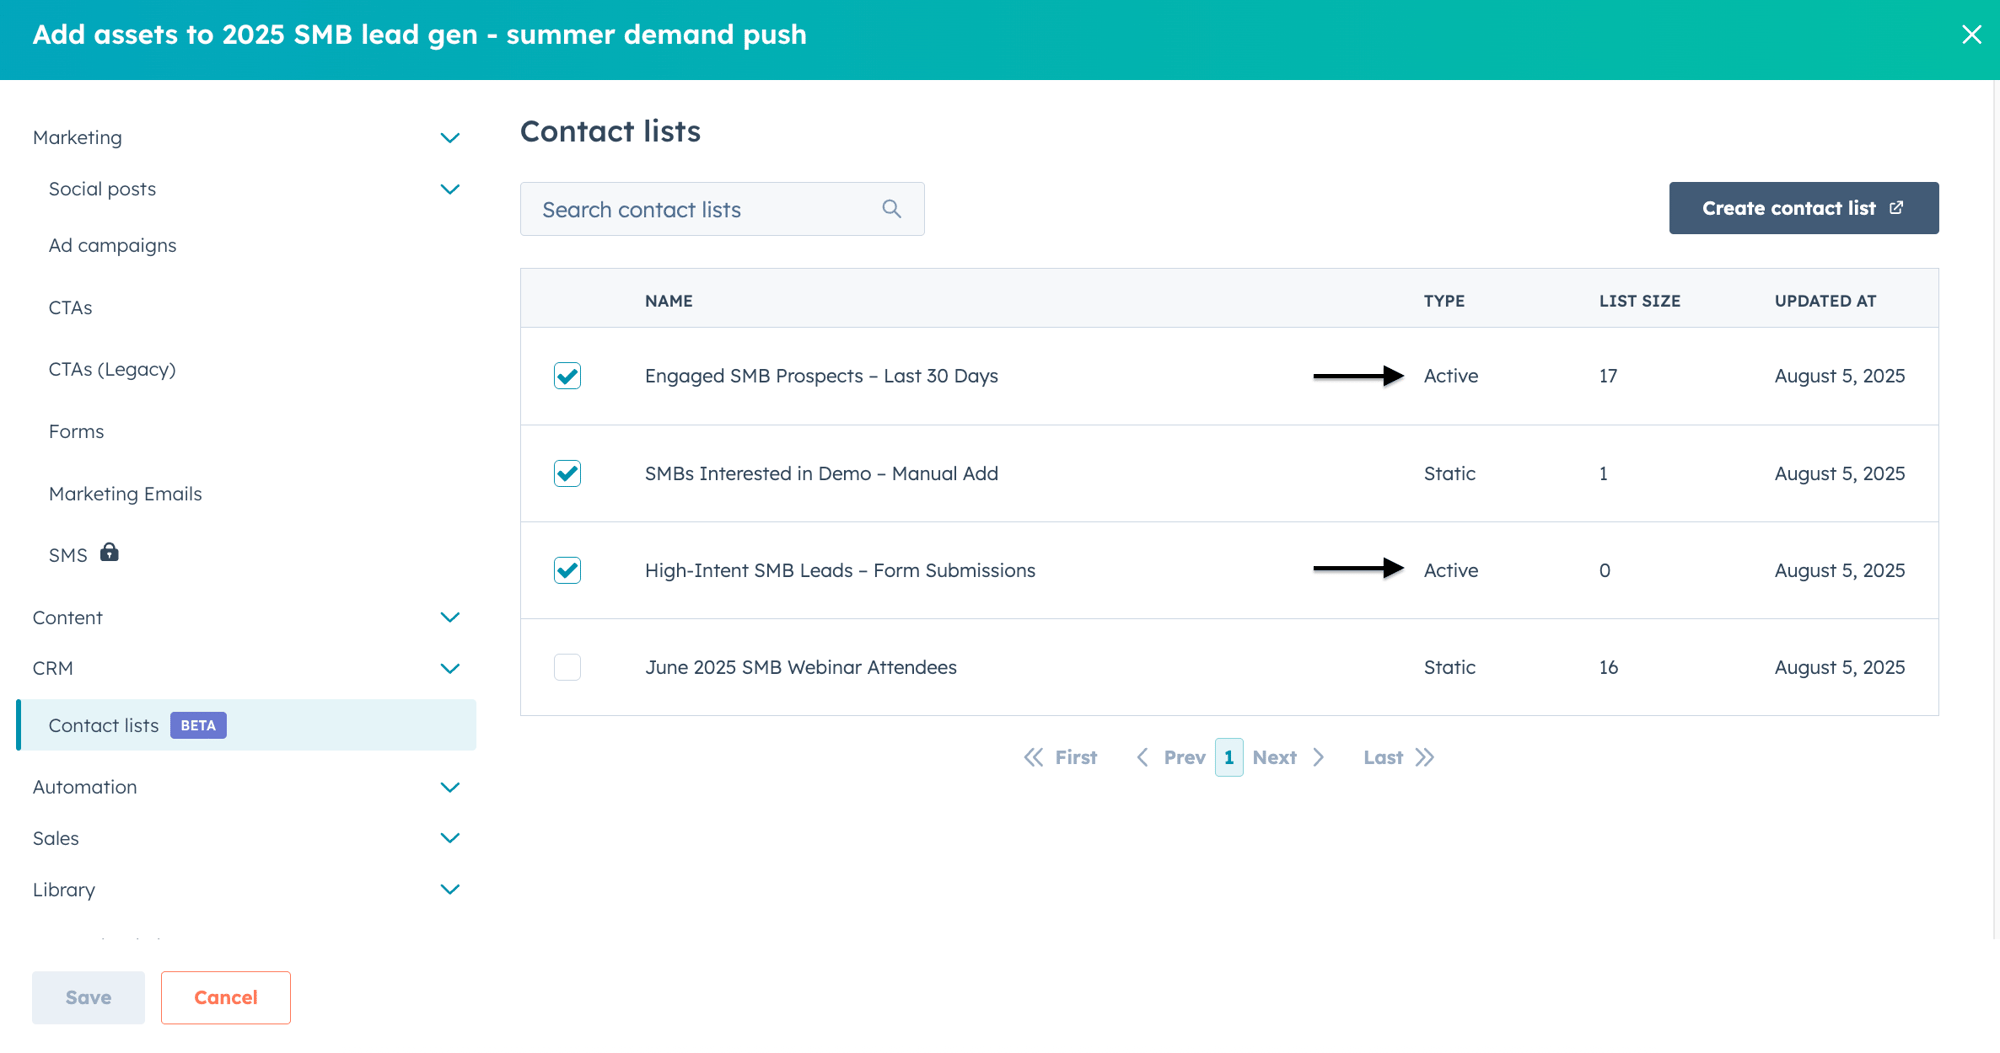The image size is (2000, 1053).
Task: Check June 2025 SMB Webinar Attendees
Action: pyautogui.click(x=567, y=667)
